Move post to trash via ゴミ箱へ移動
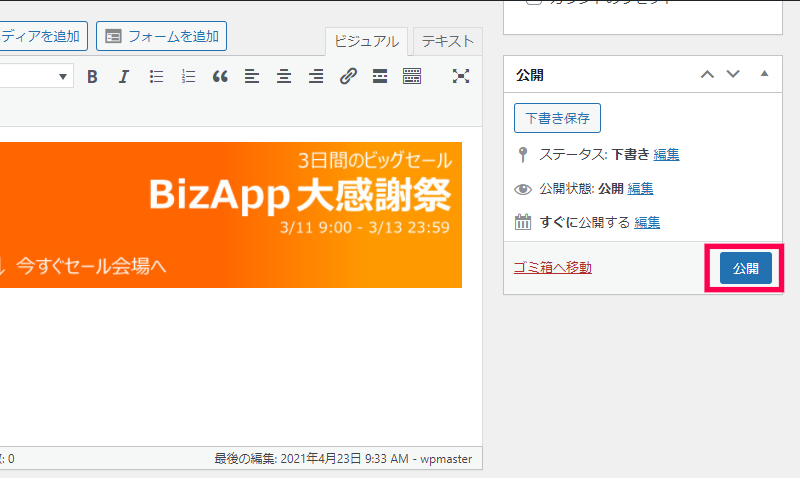 [553, 267]
